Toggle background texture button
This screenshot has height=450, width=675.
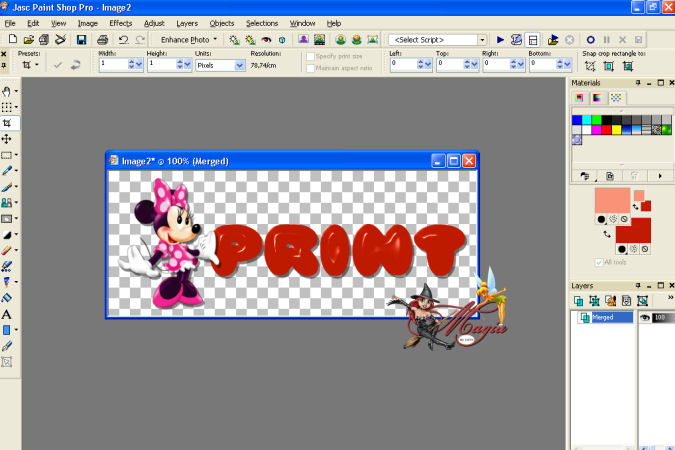(634, 249)
